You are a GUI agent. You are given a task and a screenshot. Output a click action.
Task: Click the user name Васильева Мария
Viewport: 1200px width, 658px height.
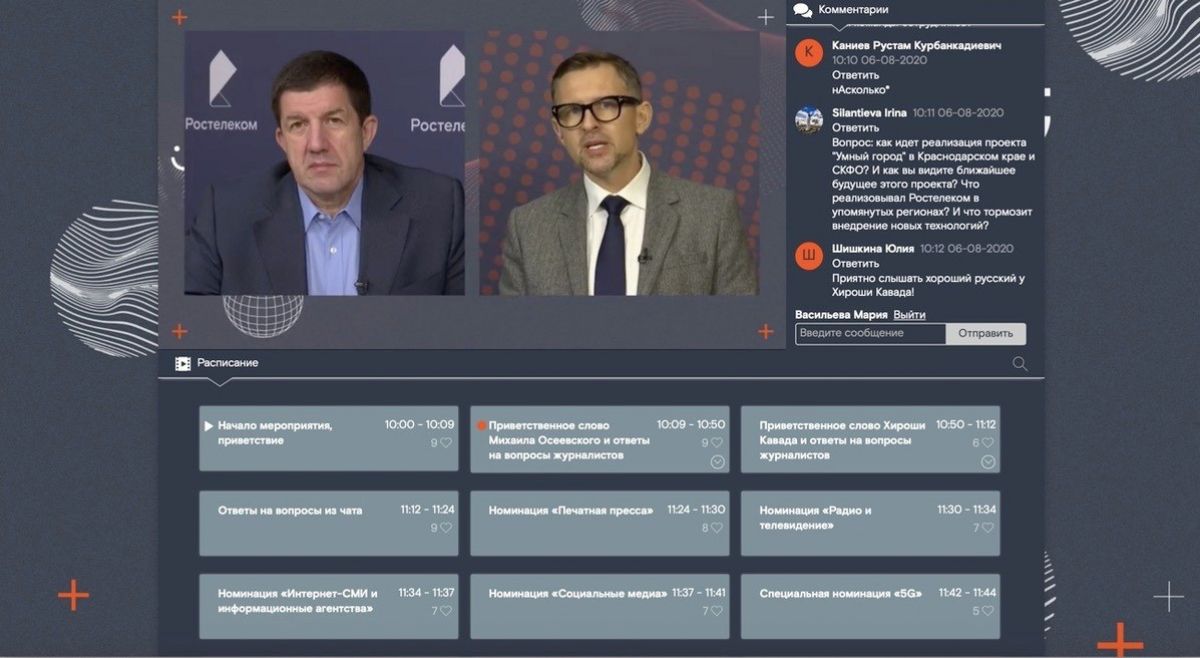click(x=841, y=315)
